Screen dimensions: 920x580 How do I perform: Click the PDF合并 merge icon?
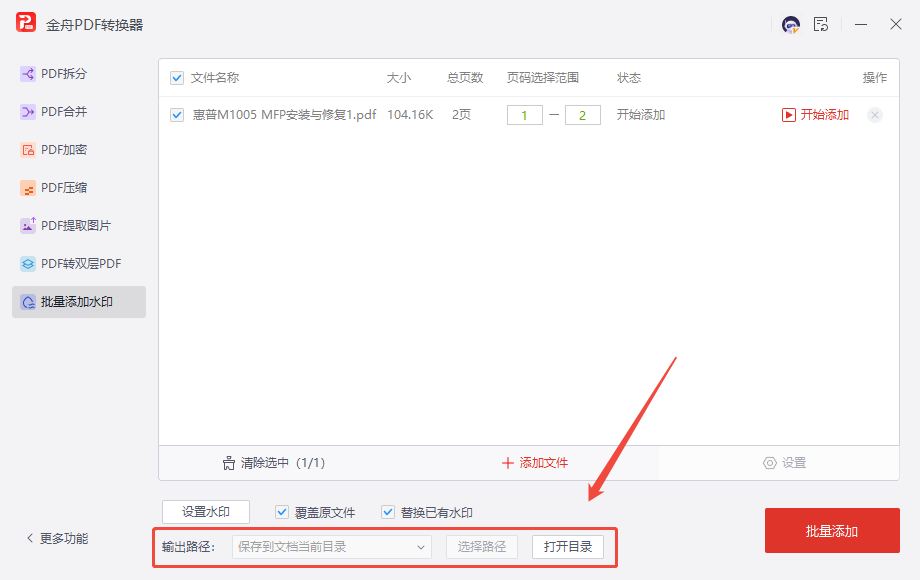28,111
